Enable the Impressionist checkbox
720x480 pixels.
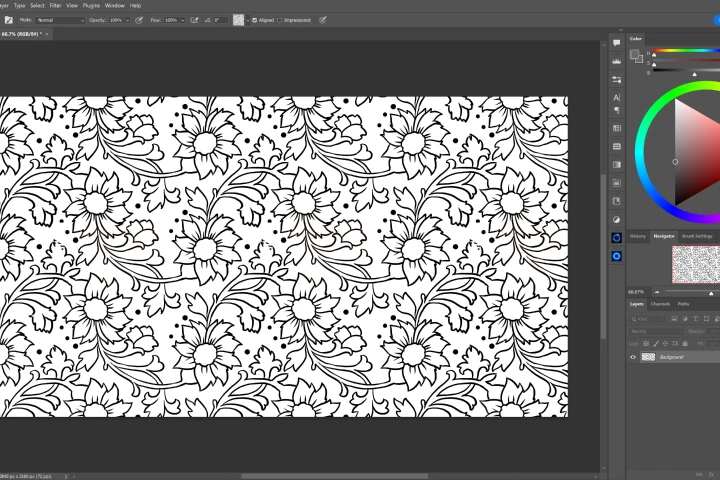click(279, 20)
